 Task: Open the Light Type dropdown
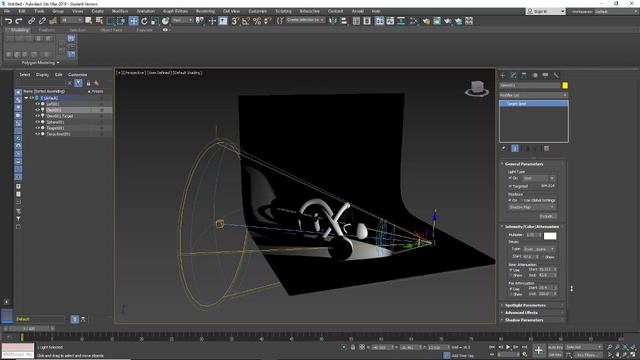point(538,178)
